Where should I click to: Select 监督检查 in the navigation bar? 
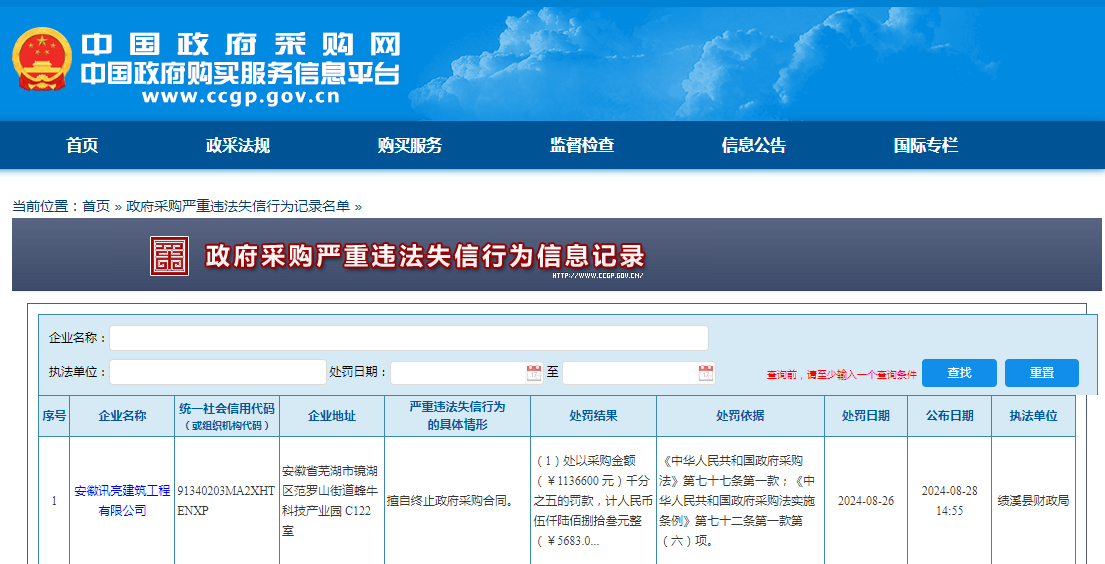tap(582, 146)
